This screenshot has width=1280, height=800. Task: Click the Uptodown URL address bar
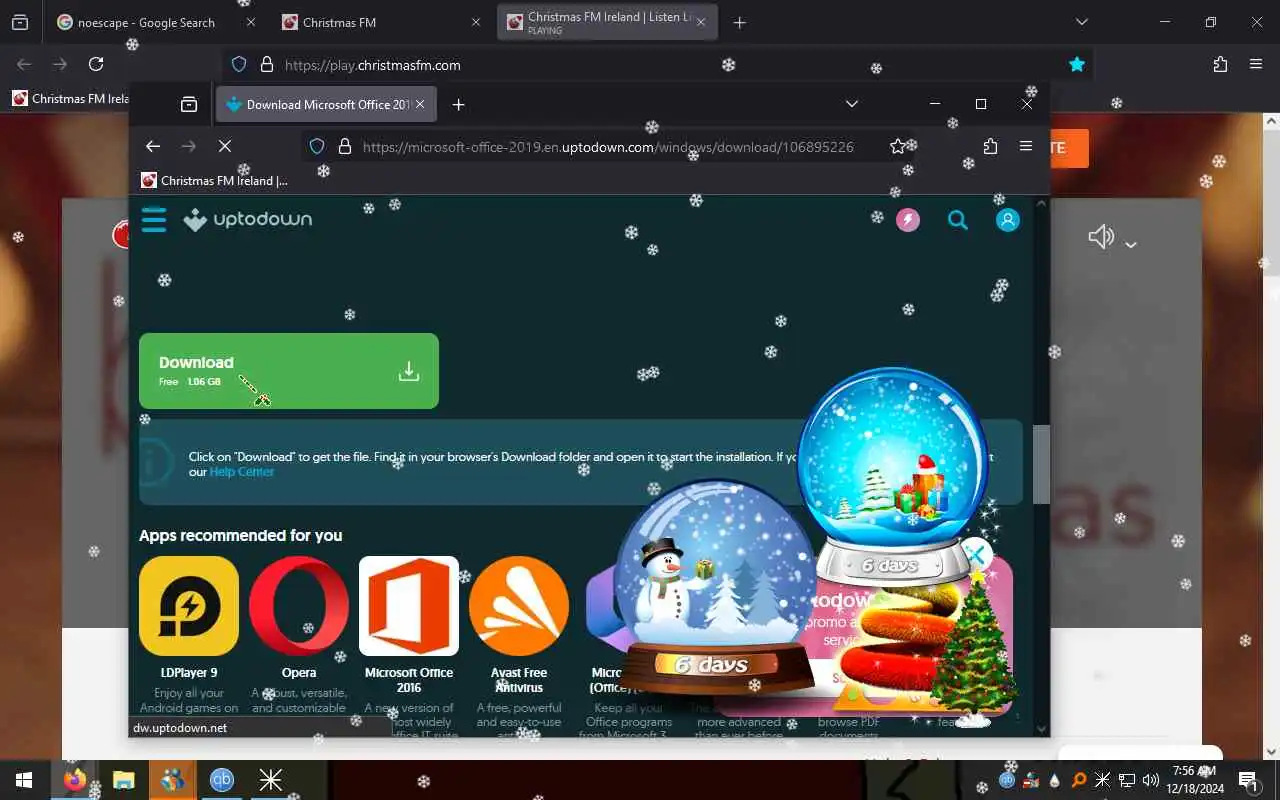[608, 146]
